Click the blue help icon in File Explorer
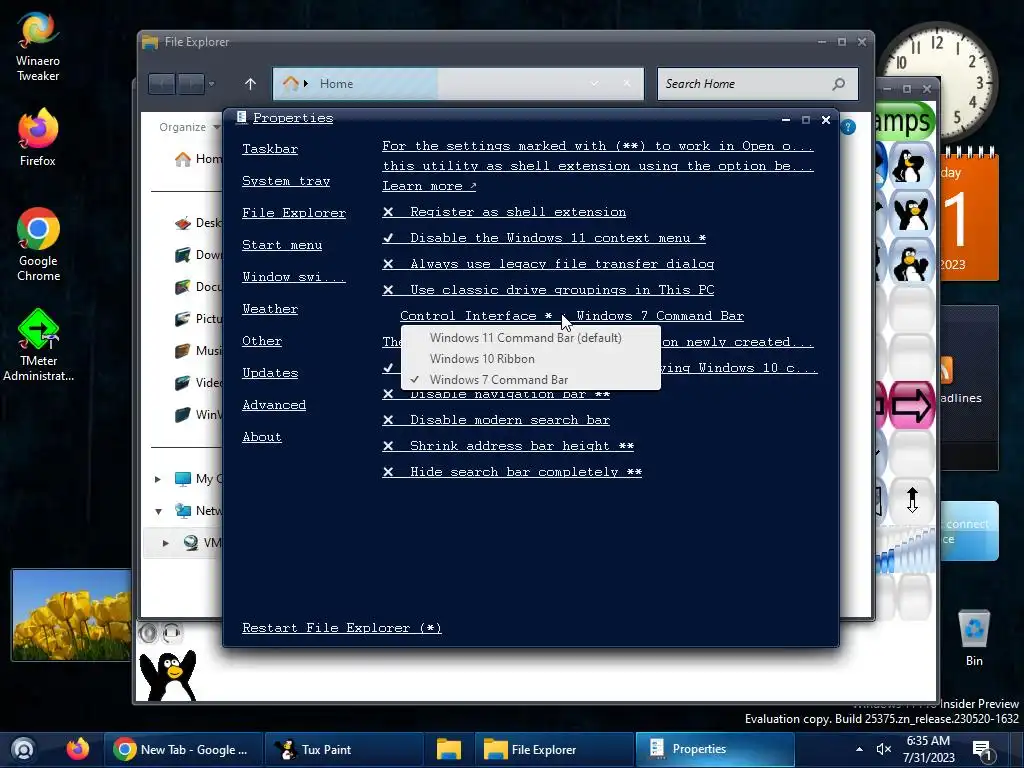Viewport: 1024px width, 768px height. coord(848,127)
